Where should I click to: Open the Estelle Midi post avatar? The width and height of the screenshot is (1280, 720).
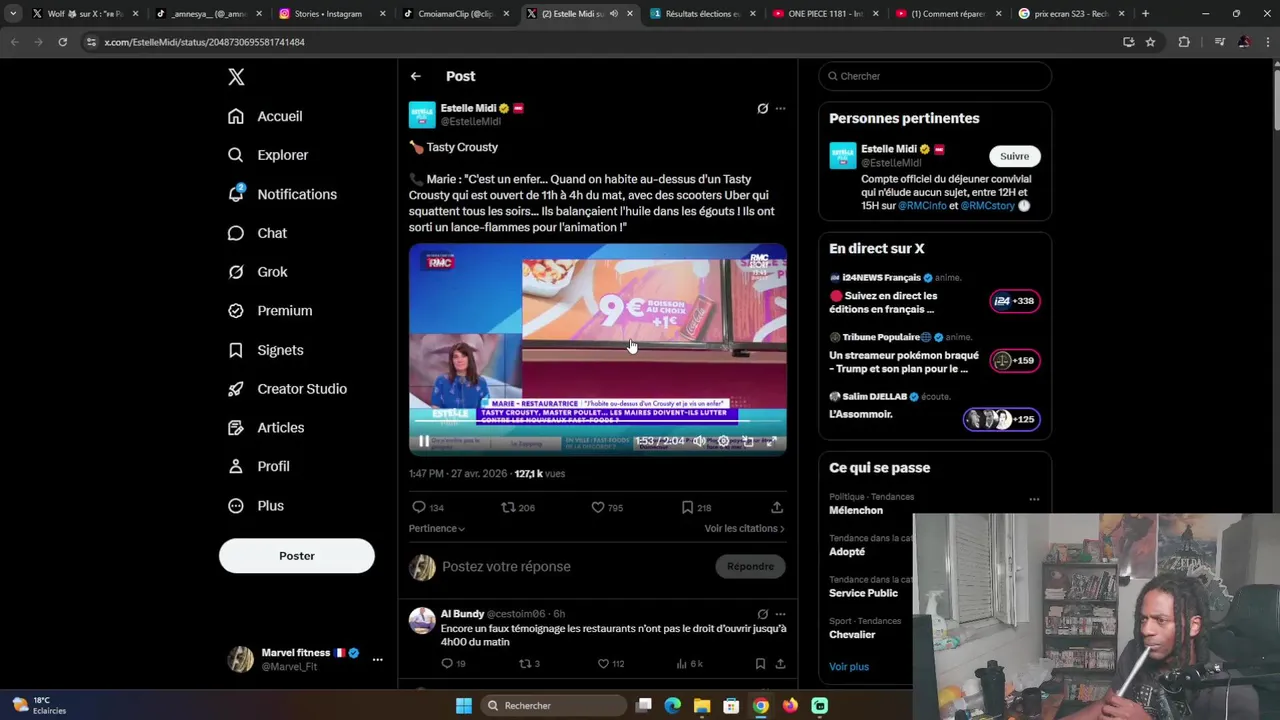(422, 114)
